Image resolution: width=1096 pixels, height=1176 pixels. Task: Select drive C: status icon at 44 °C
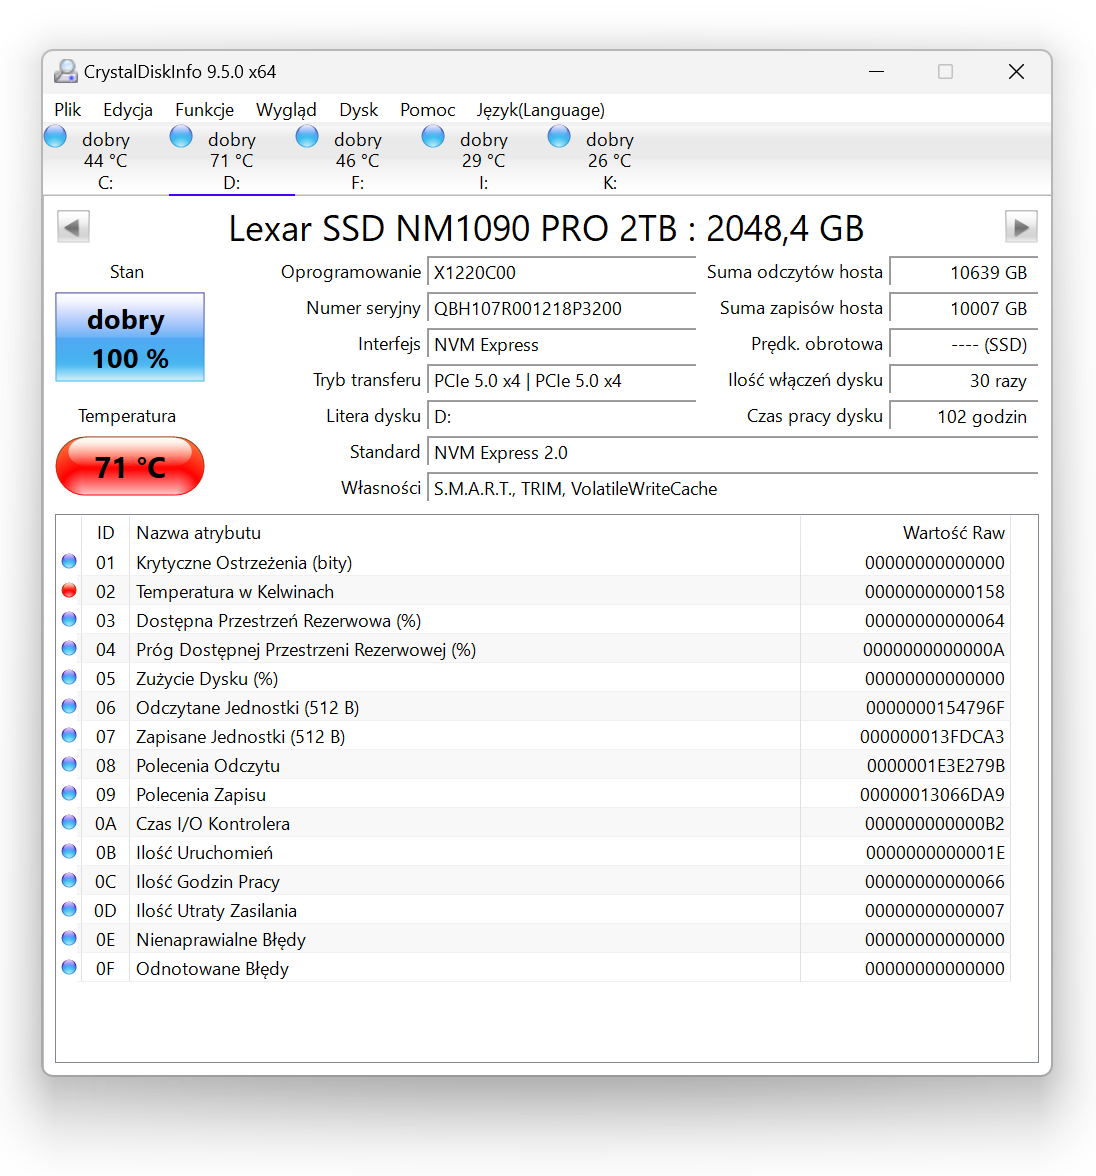click(56, 137)
